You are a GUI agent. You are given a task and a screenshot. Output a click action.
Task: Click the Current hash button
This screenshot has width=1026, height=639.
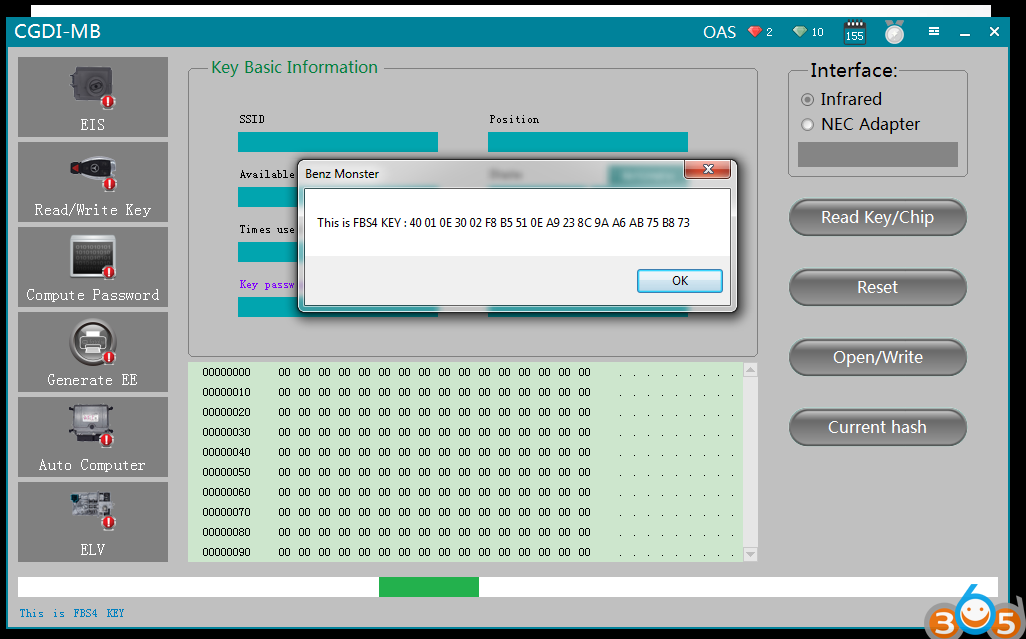pos(877,427)
